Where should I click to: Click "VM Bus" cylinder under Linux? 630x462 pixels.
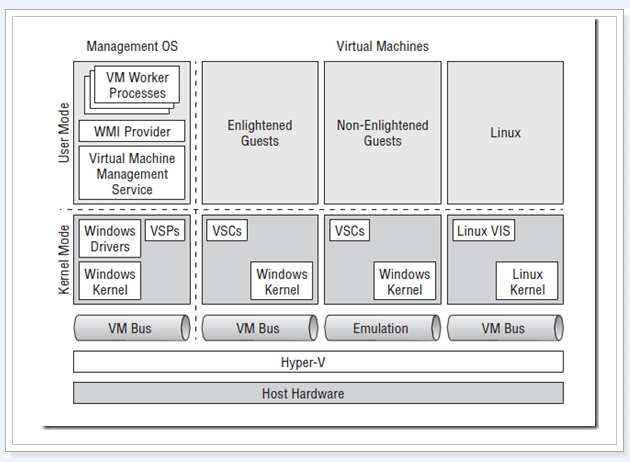pyautogui.click(x=505, y=328)
